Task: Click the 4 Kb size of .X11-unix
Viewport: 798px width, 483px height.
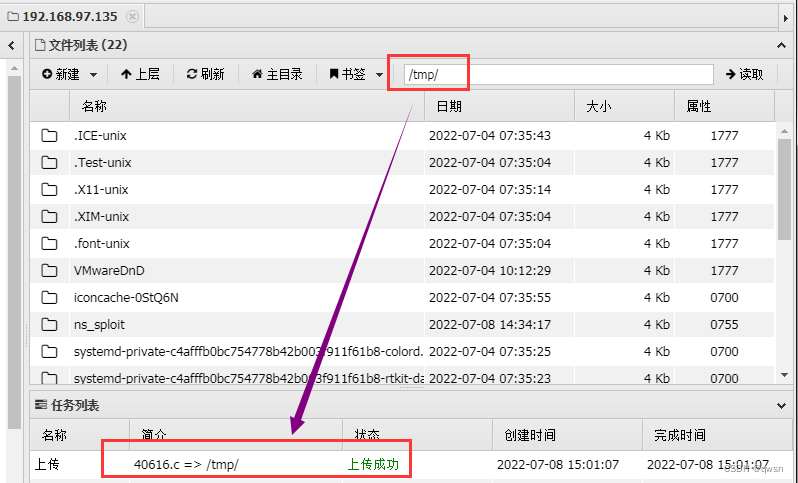Action: [657, 190]
